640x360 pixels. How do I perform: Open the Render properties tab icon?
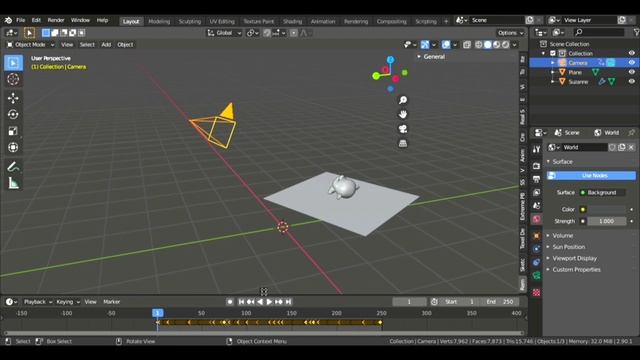pyautogui.click(x=536, y=166)
